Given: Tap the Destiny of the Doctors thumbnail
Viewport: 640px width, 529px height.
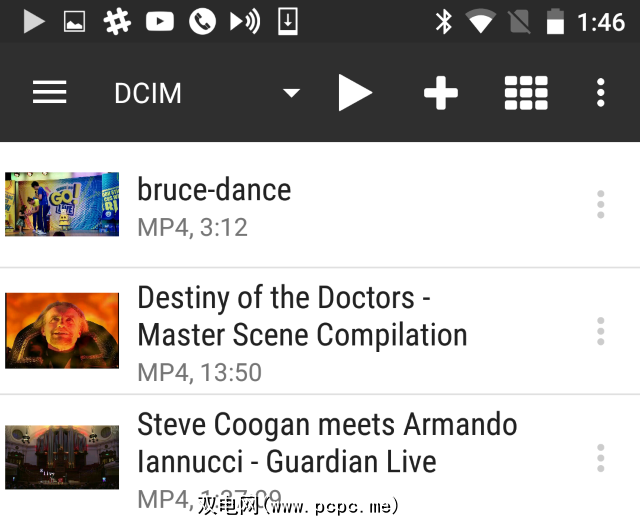Looking at the screenshot, I should [62, 331].
